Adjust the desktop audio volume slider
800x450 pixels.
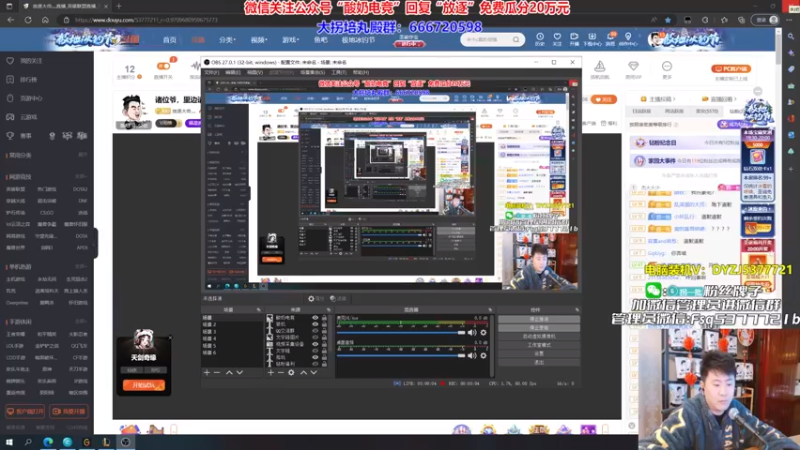pyautogui.click(x=401, y=356)
